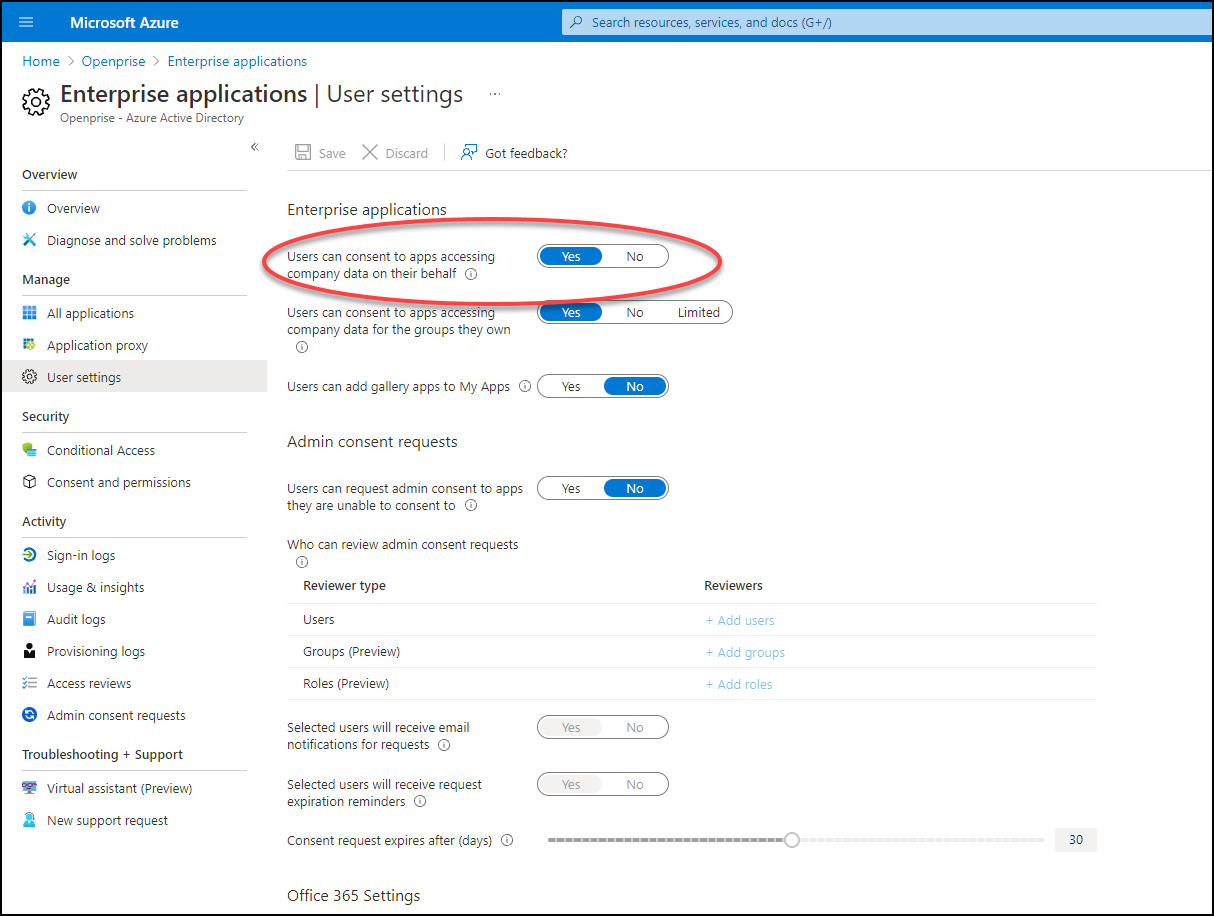Click the consent expiry slider handle

tap(792, 840)
